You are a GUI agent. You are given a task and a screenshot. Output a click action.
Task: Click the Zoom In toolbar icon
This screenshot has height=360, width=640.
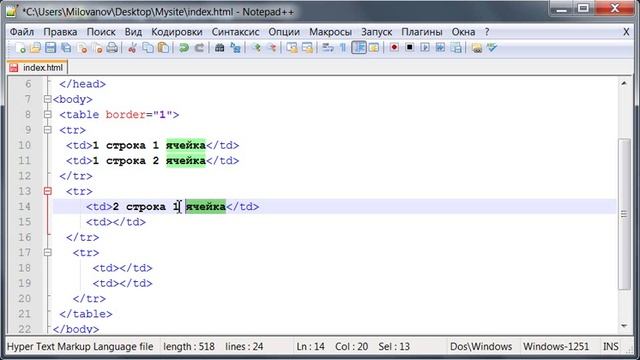pos(256,48)
